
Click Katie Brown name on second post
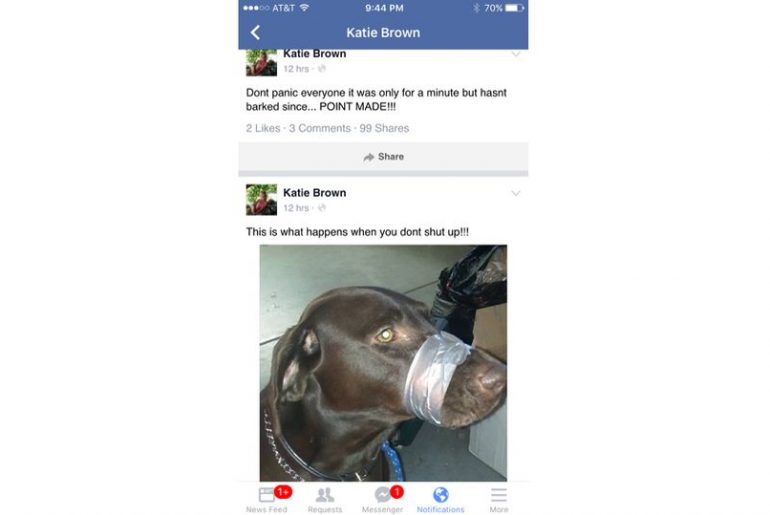315,193
